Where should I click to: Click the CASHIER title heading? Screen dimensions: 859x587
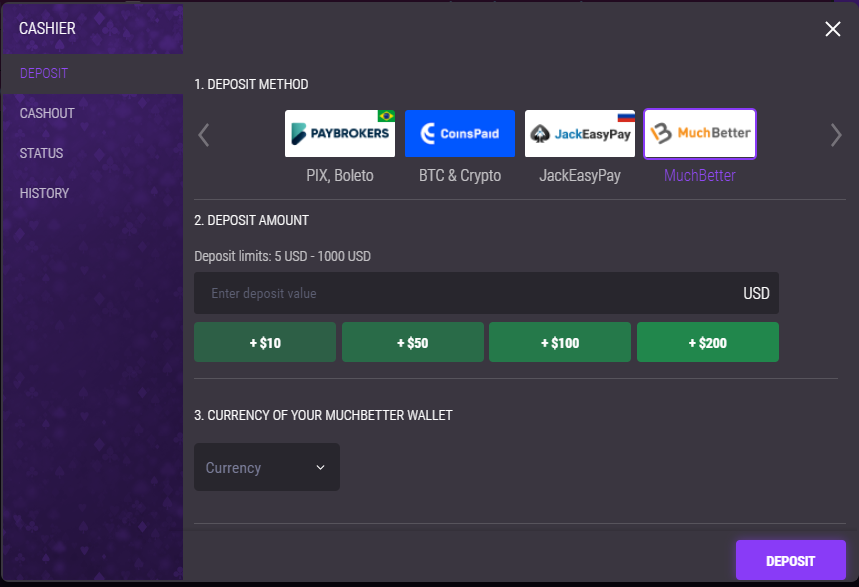[x=47, y=29]
